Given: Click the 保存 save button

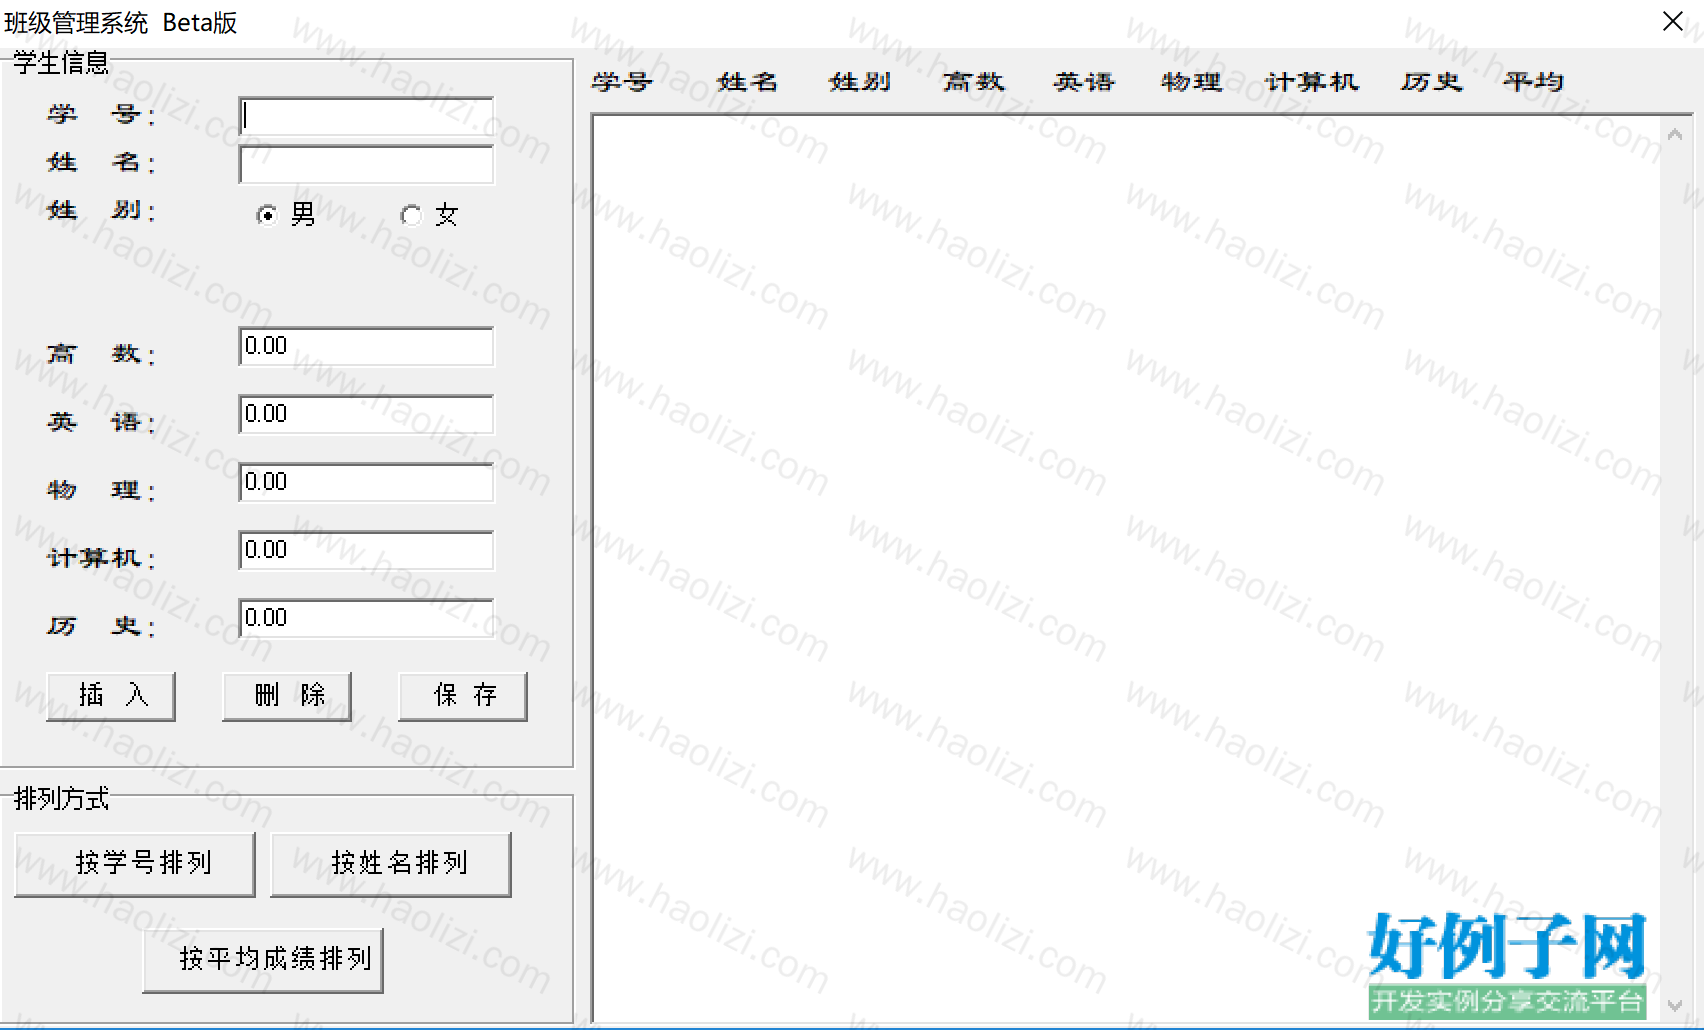Looking at the screenshot, I should [463, 696].
